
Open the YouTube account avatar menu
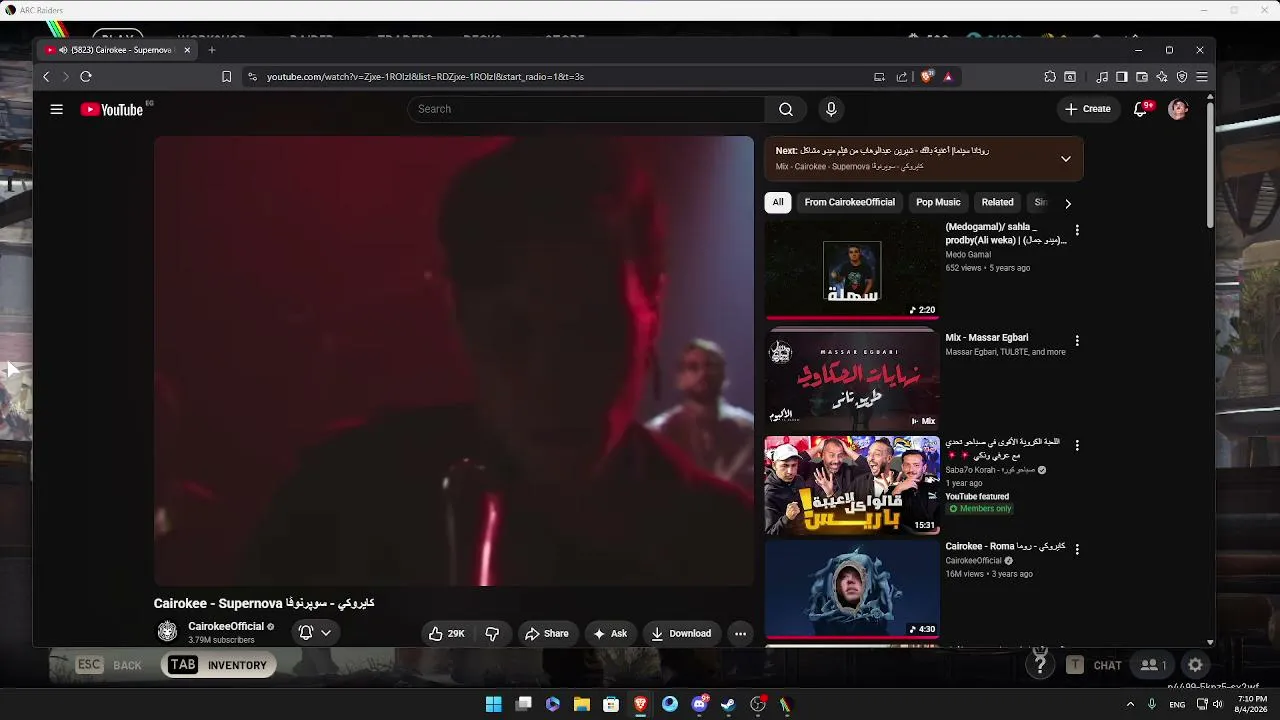tap(1178, 109)
